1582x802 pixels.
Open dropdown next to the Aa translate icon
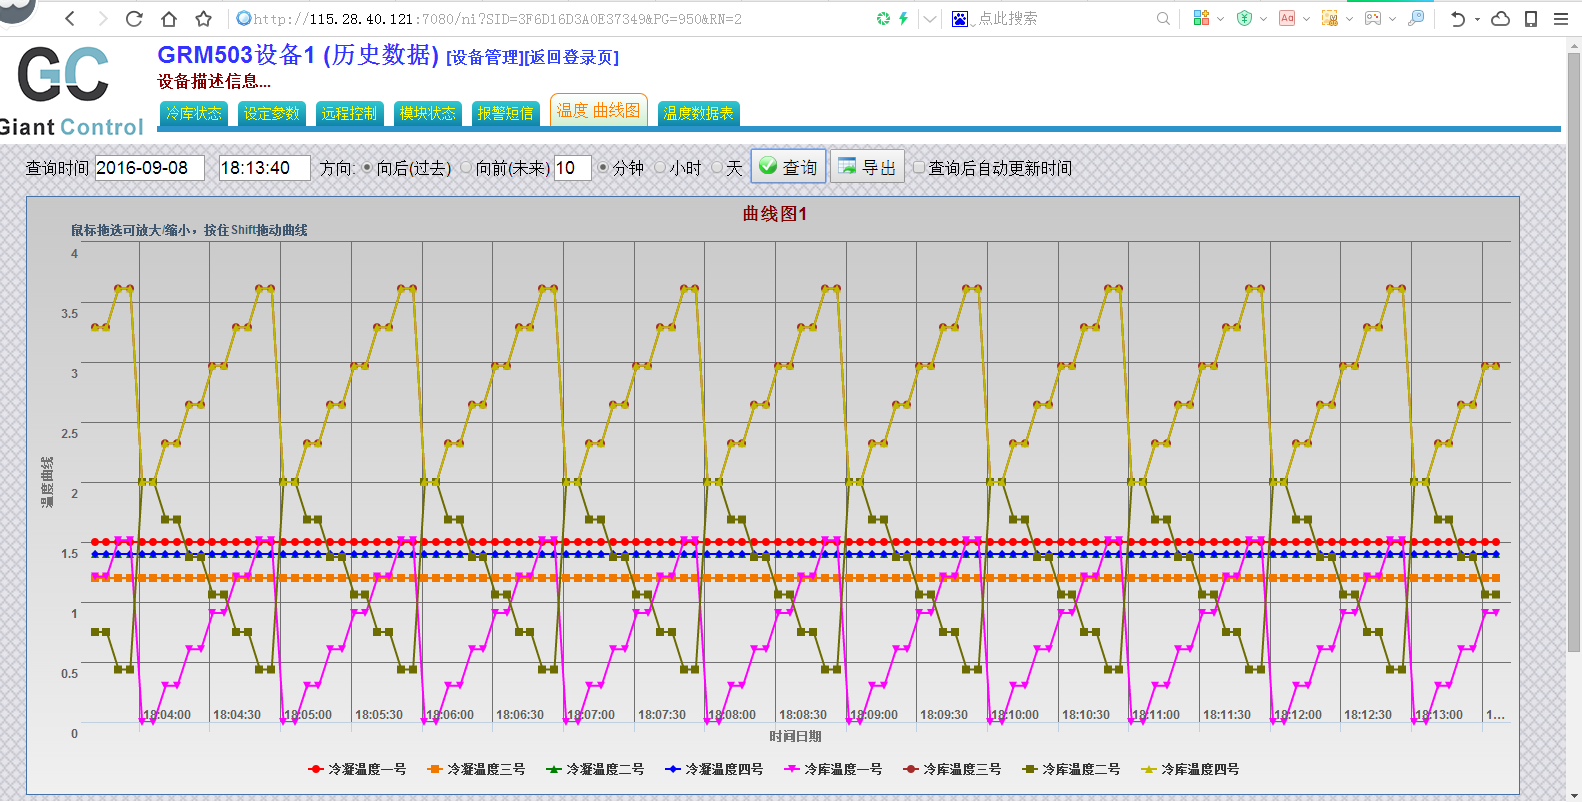pos(1306,19)
